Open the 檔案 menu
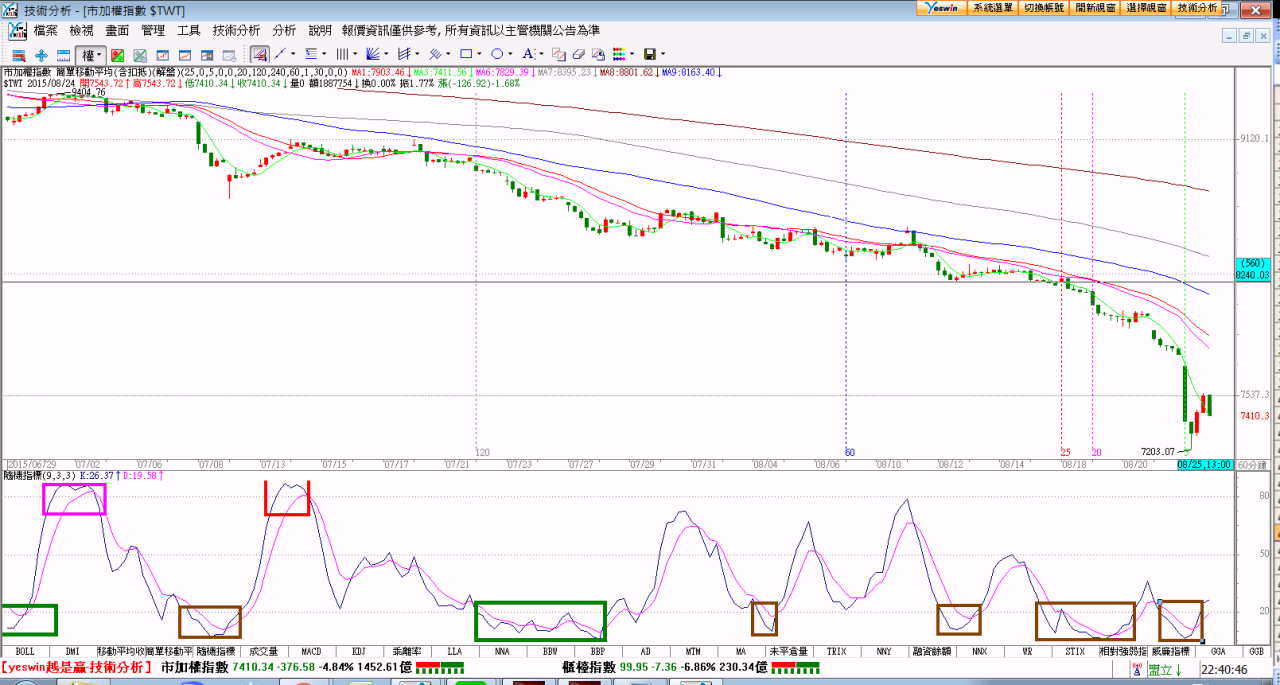 45,31
